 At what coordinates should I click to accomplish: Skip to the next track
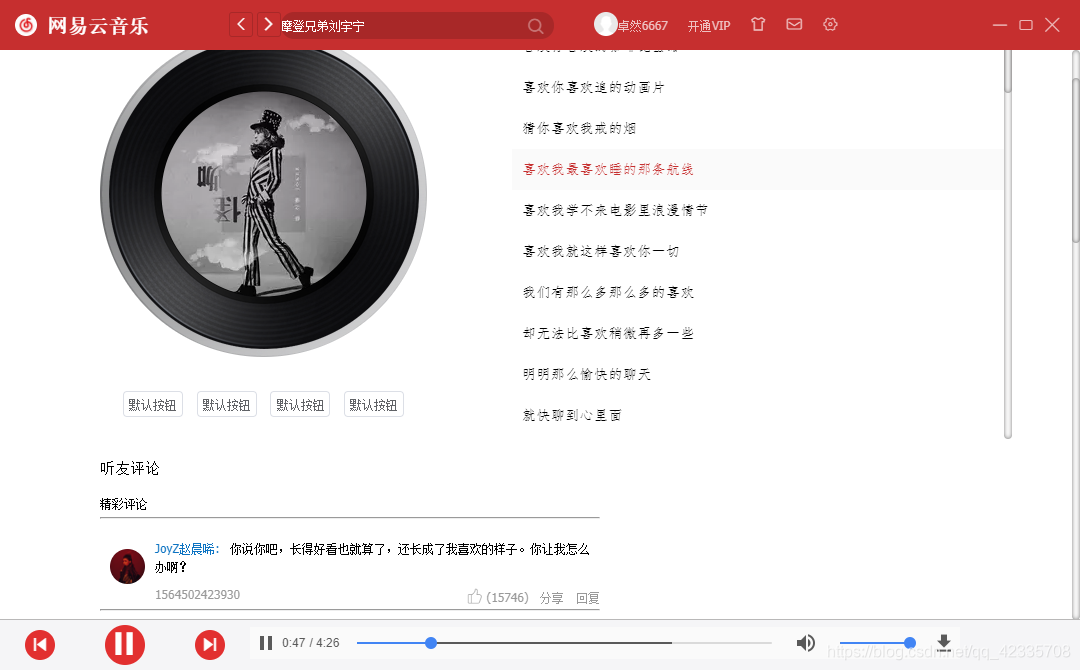pos(210,645)
